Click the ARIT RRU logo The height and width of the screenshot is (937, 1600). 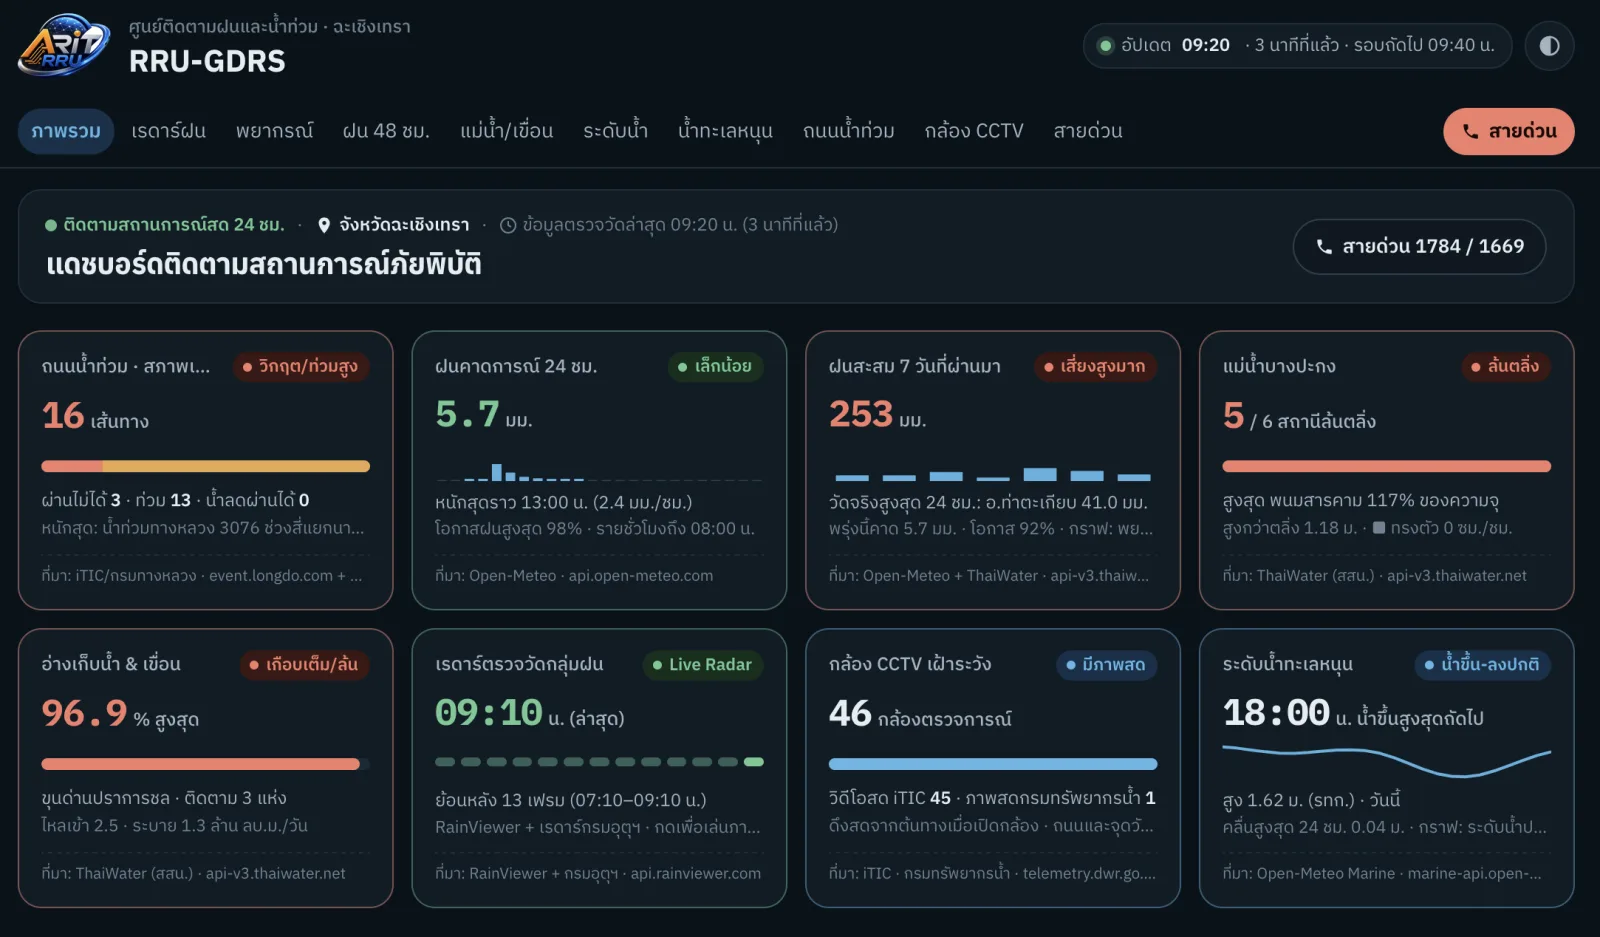(x=64, y=45)
